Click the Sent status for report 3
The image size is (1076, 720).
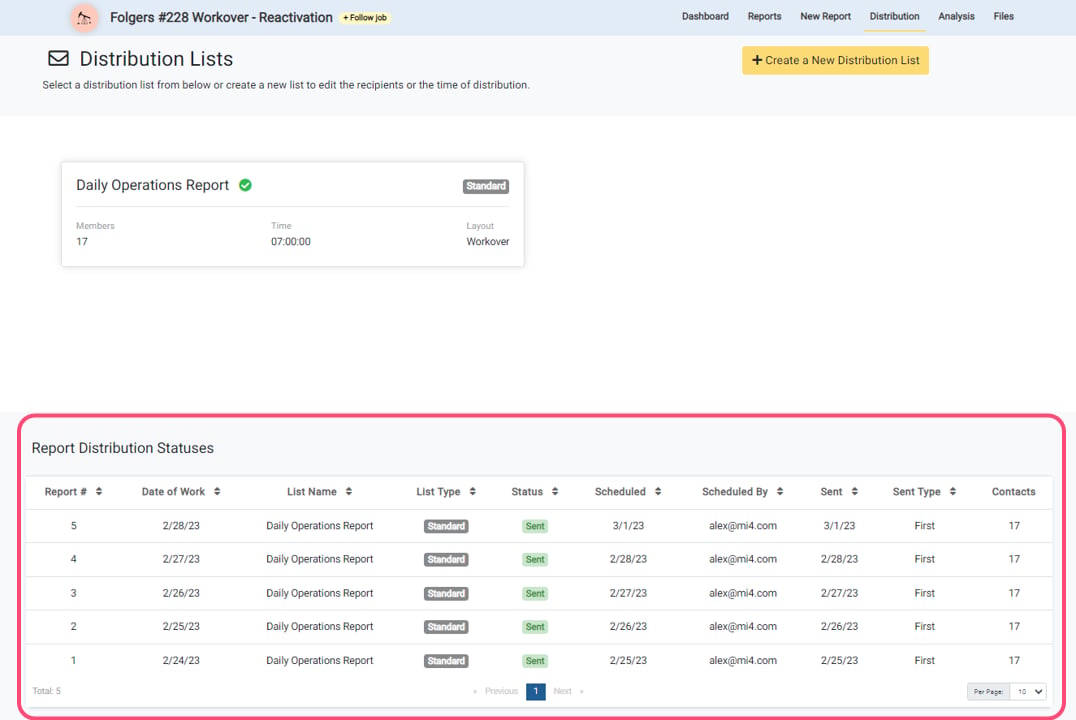click(535, 594)
